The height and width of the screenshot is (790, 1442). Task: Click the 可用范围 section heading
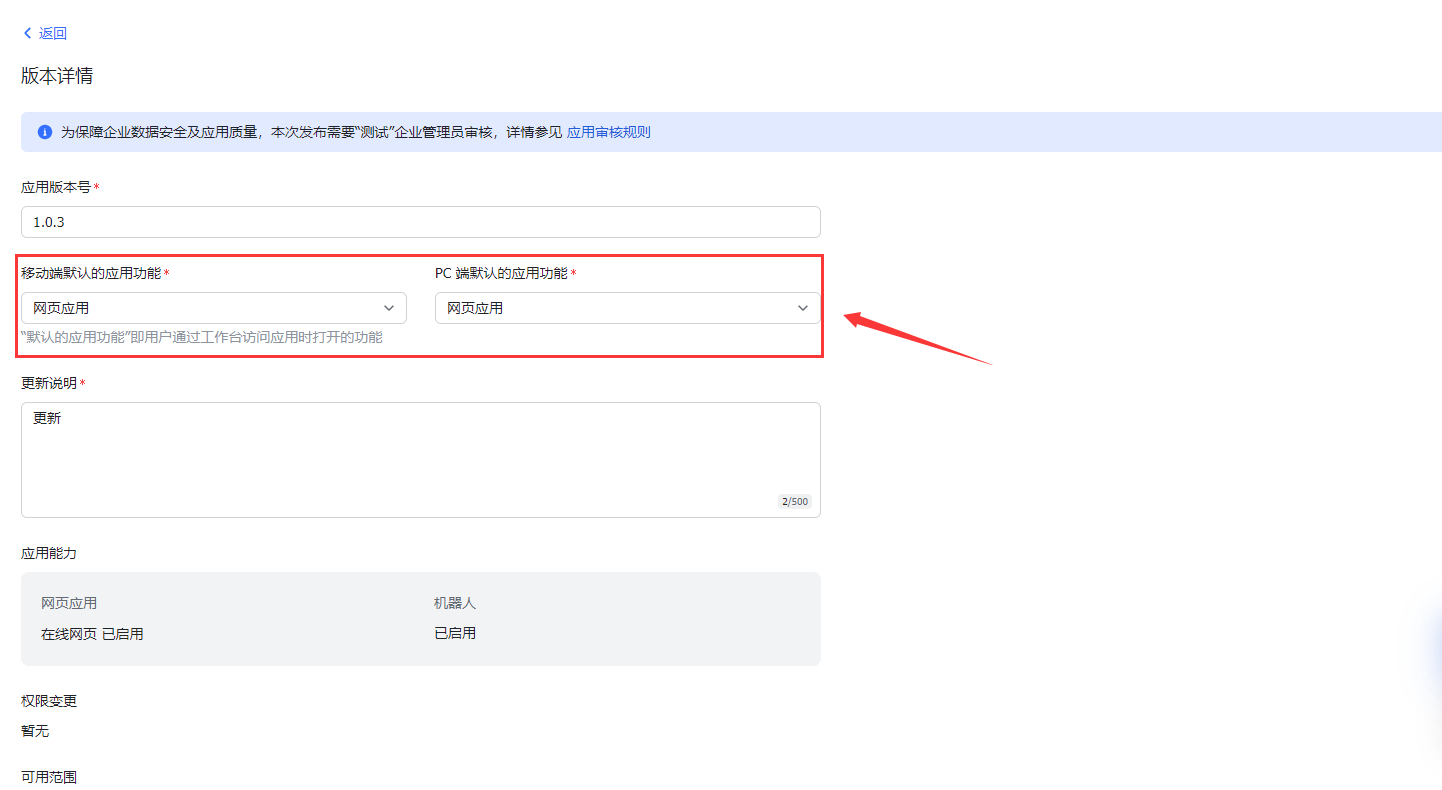click(x=49, y=777)
